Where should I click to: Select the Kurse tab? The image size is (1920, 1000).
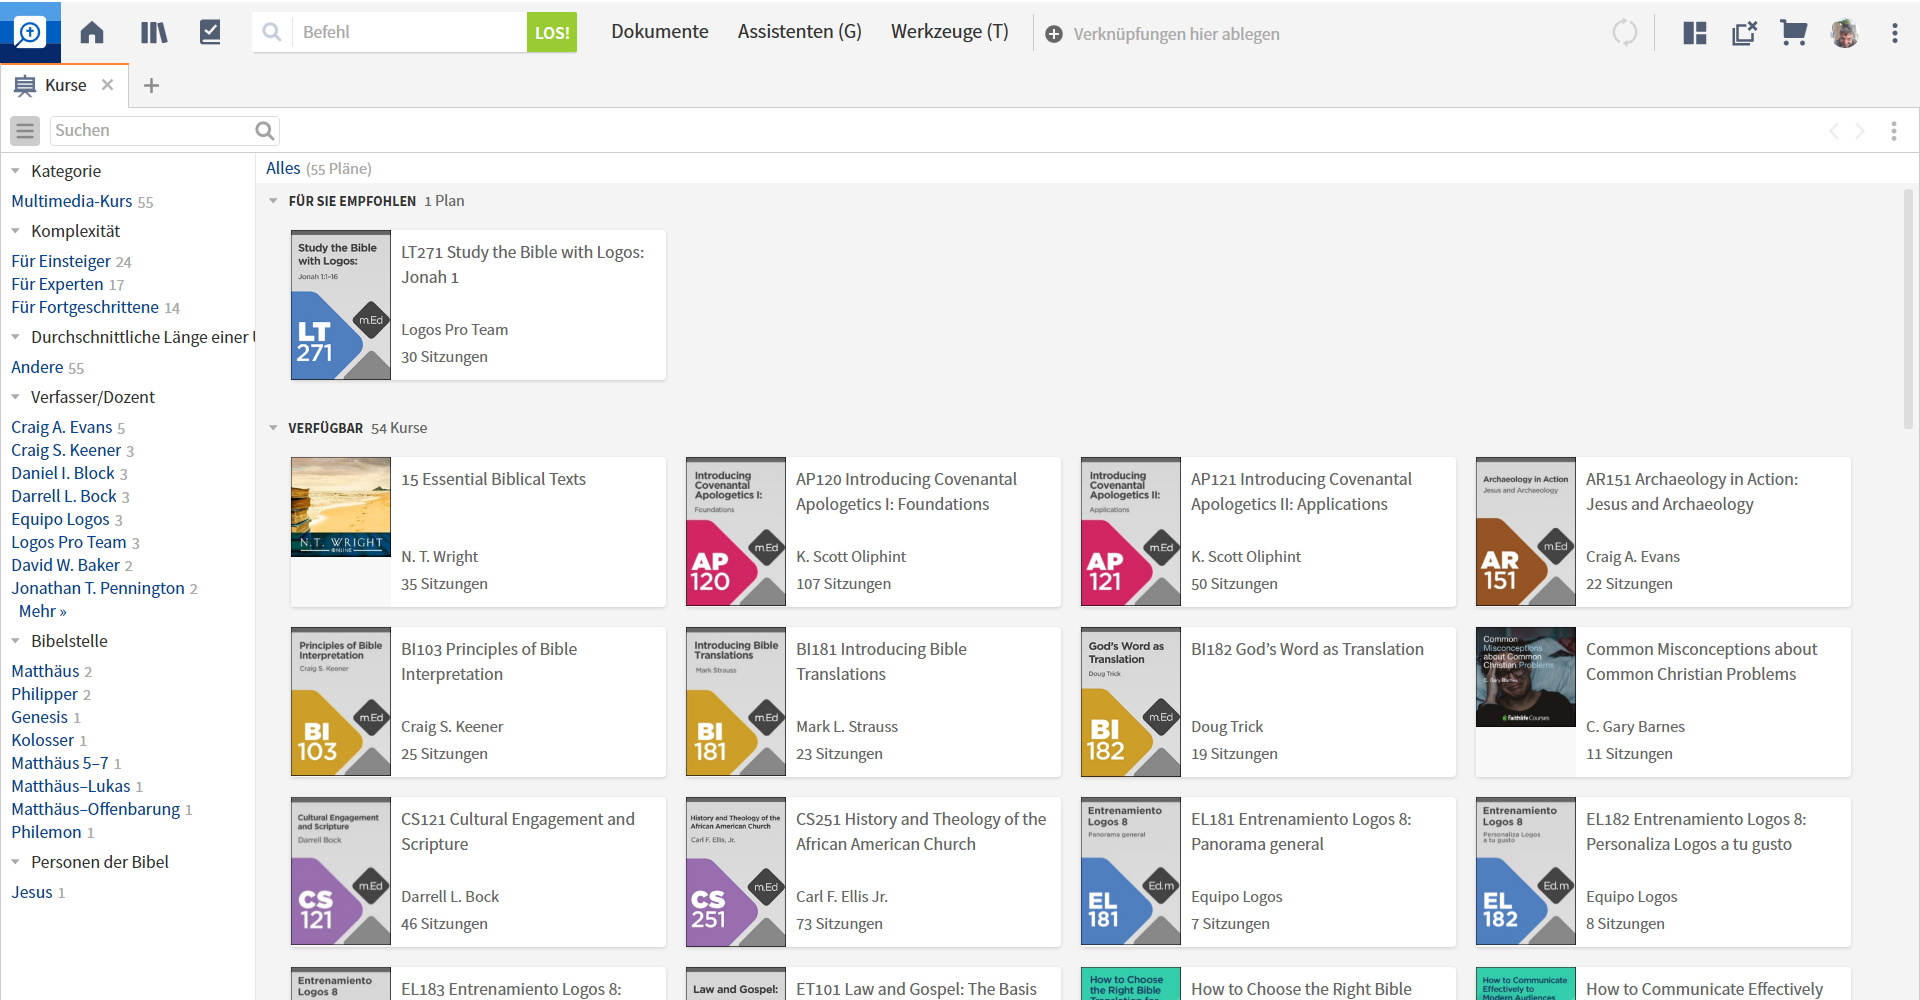pos(65,86)
